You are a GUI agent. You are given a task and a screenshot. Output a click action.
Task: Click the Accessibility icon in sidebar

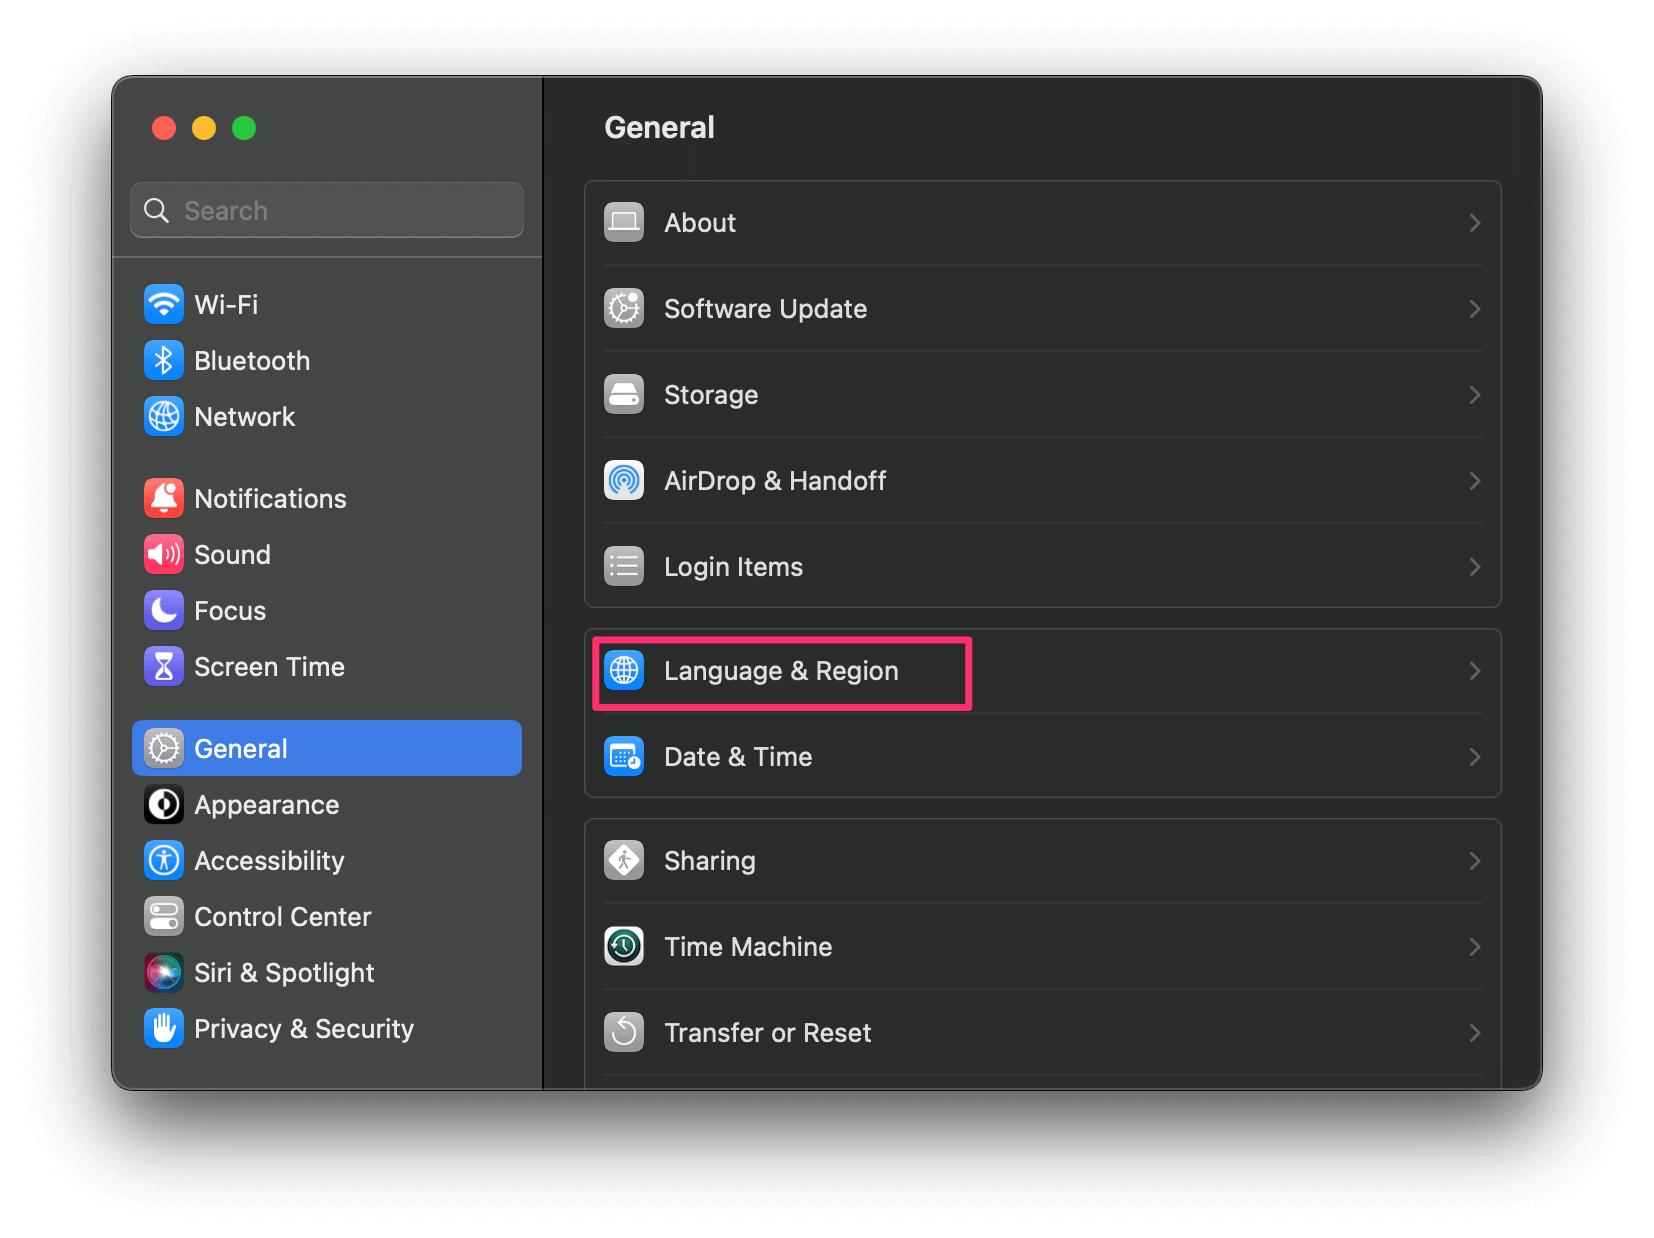tap(164, 860)
